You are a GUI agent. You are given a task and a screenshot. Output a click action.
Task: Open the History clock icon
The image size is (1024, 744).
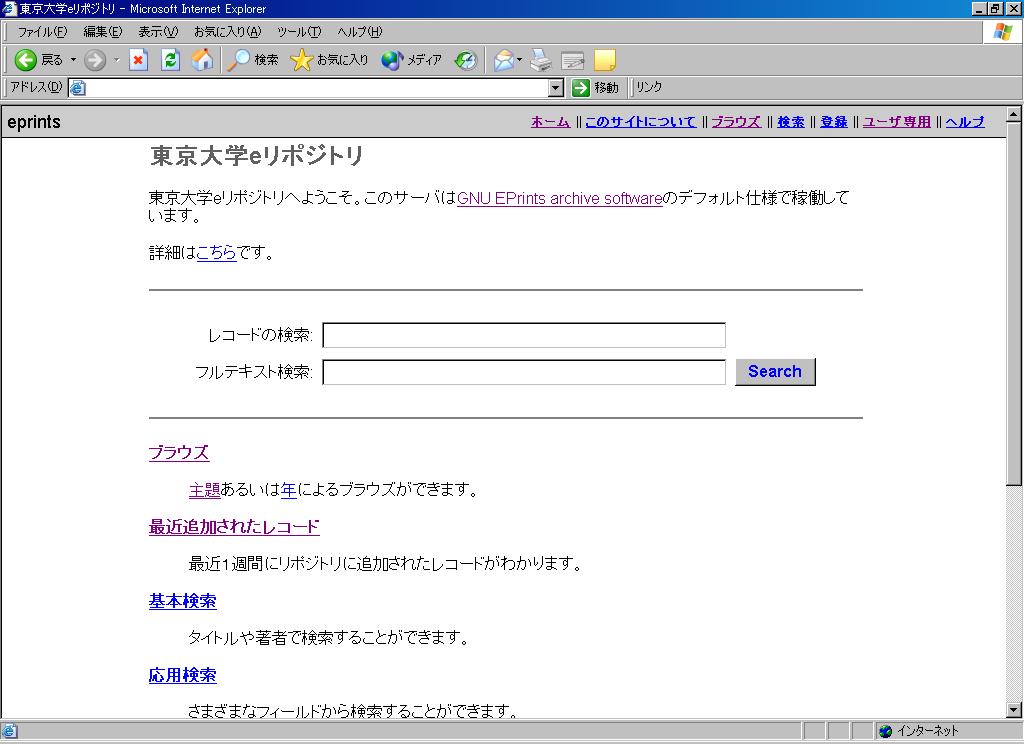pyautogui.click(x=466, y=60)
